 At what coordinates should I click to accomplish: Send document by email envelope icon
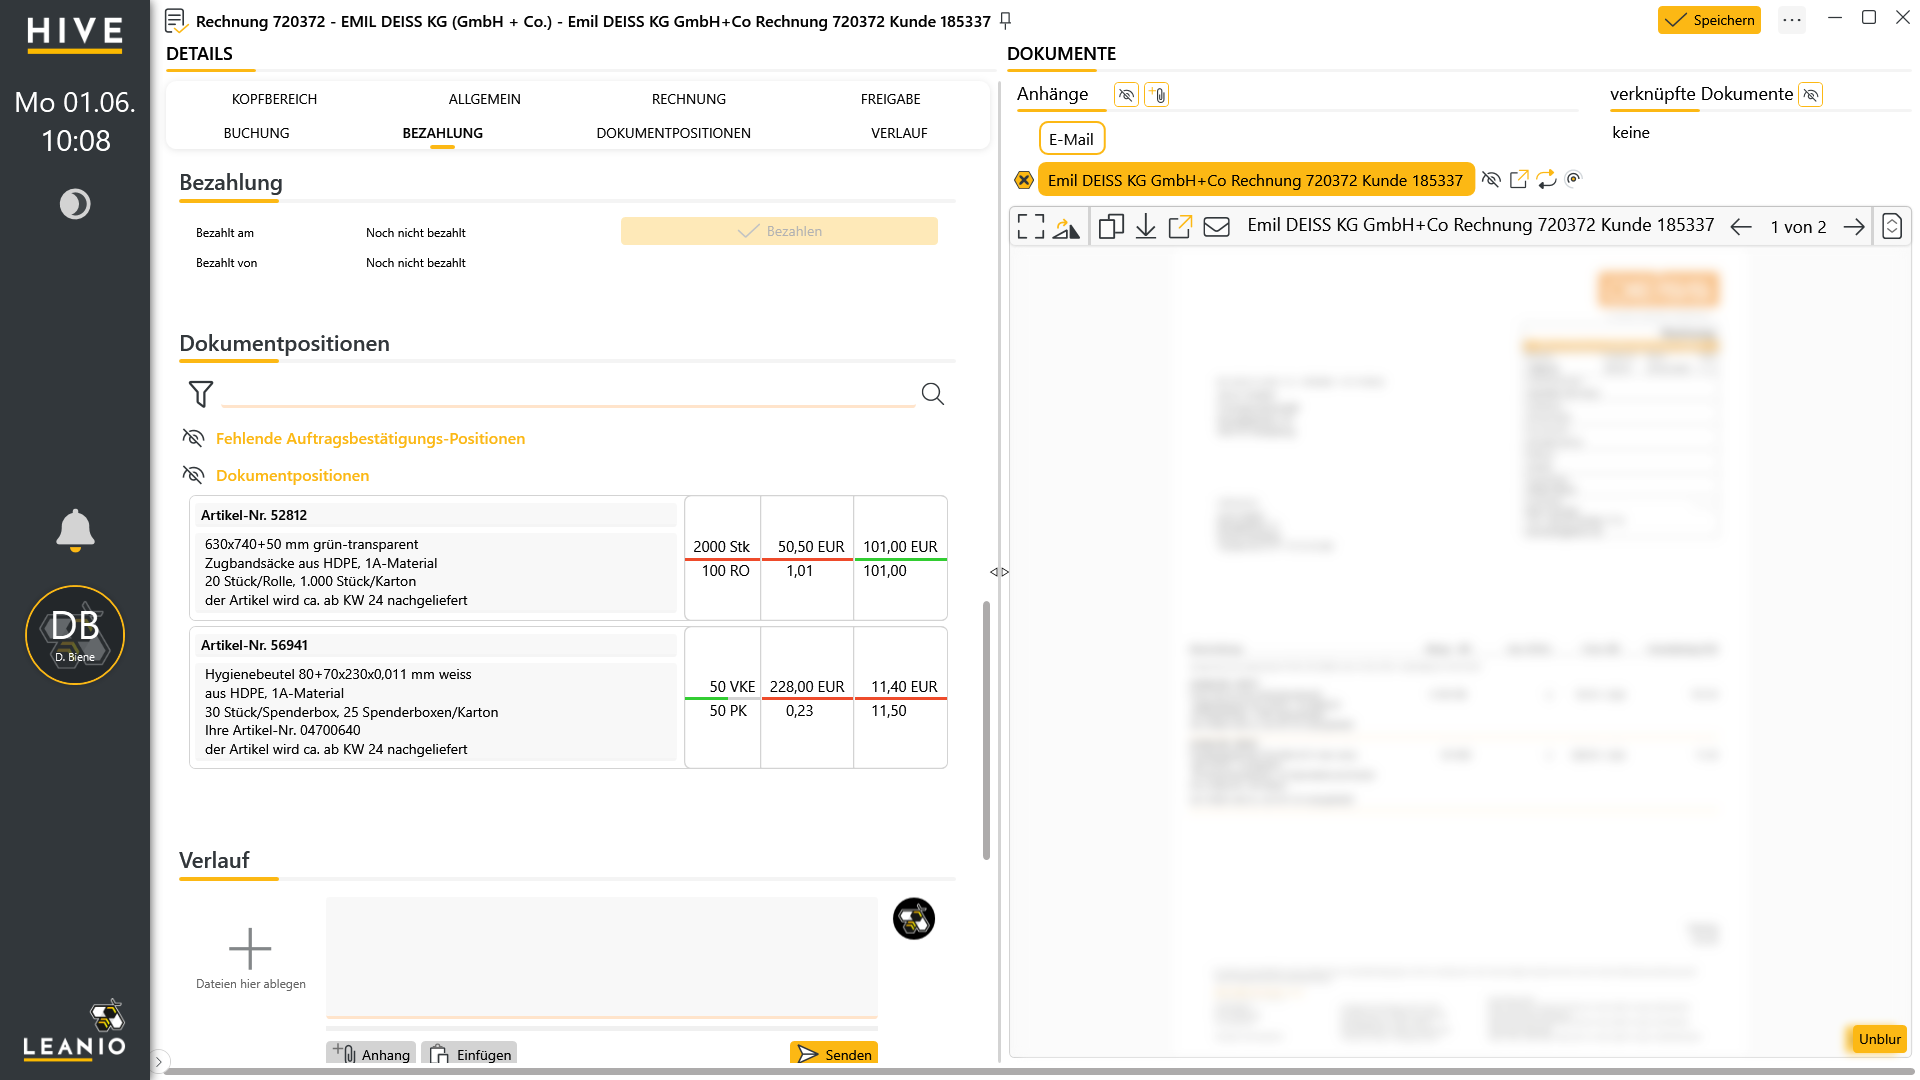click(1216, 227)
